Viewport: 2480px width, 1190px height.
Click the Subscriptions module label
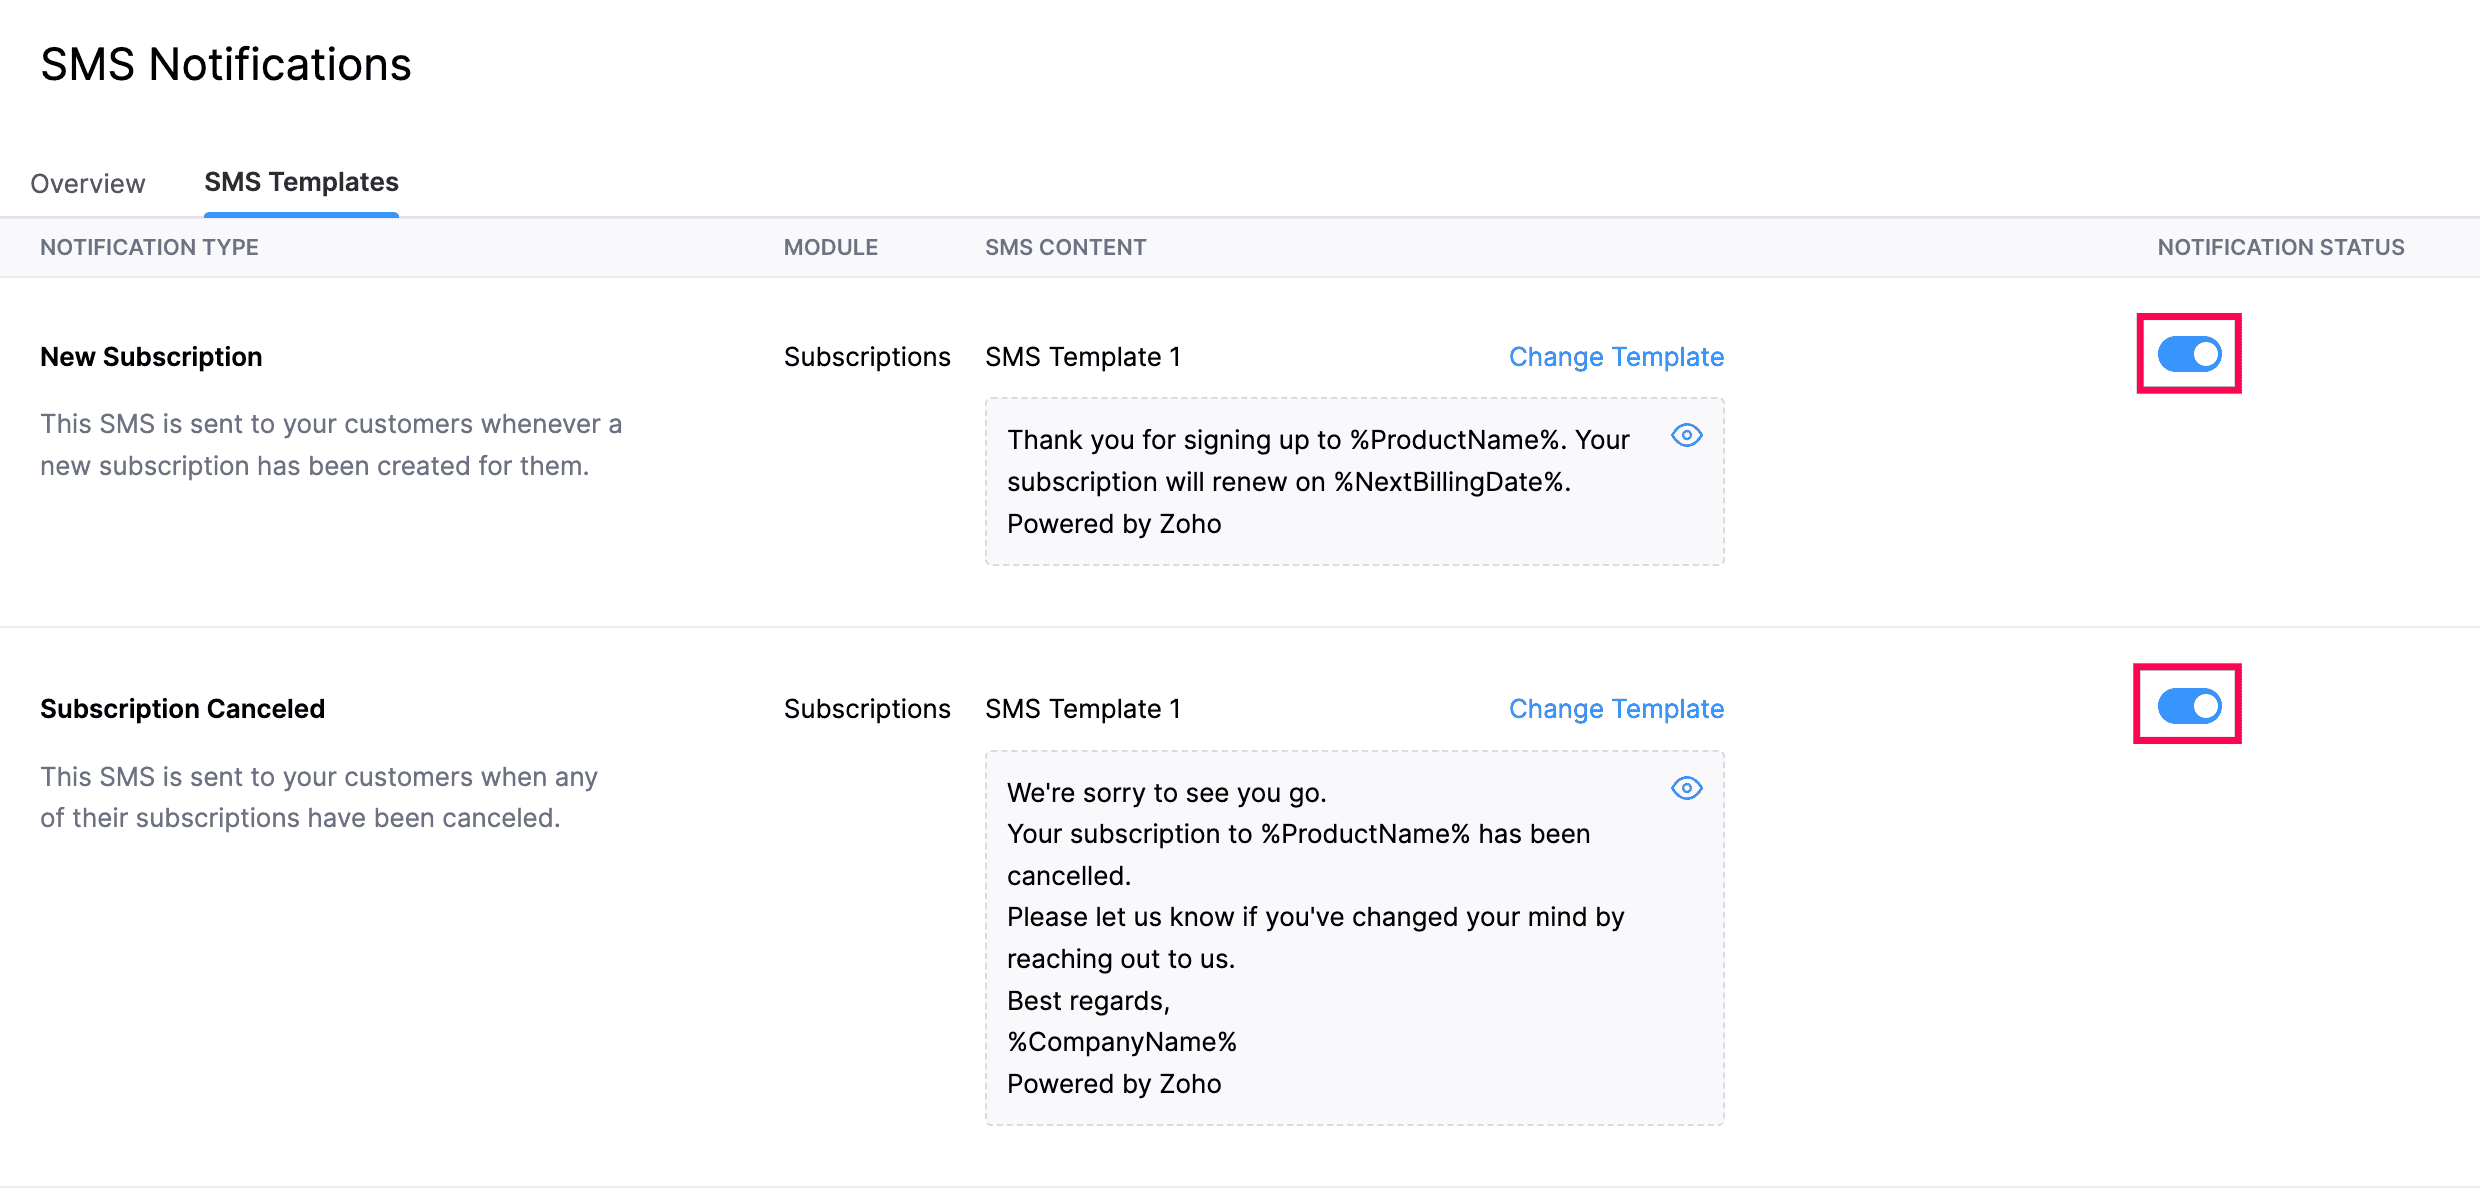click(866, 356)
